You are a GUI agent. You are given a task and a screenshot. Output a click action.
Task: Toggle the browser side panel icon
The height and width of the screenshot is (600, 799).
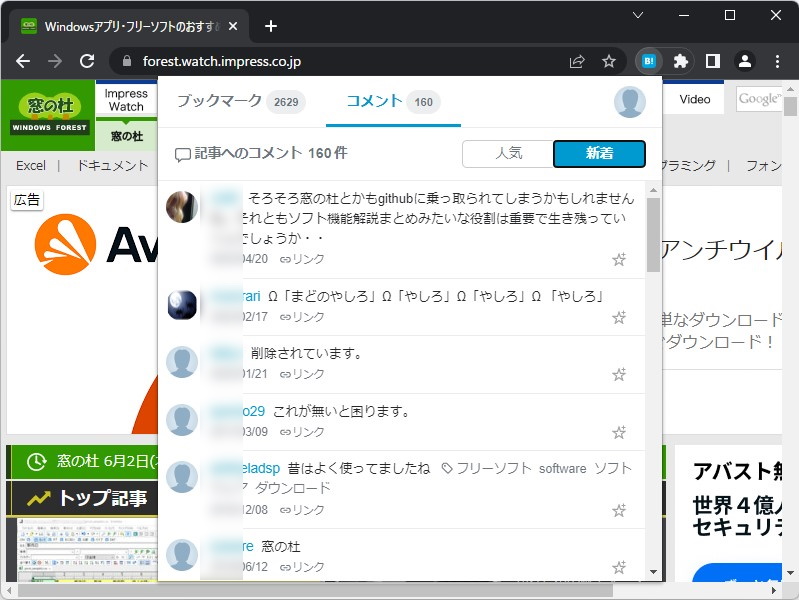pos(713,61)
